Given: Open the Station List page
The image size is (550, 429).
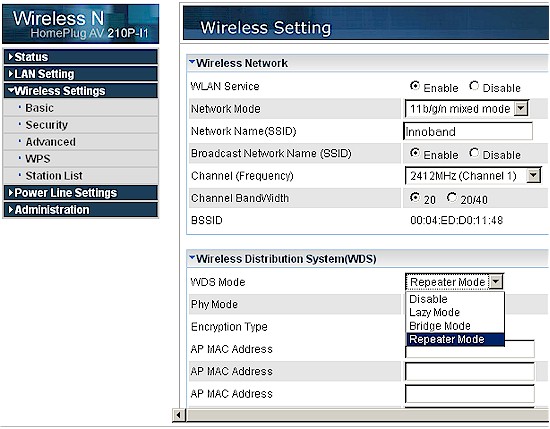Looking at the screenshot, I should [x=54, y=175].
